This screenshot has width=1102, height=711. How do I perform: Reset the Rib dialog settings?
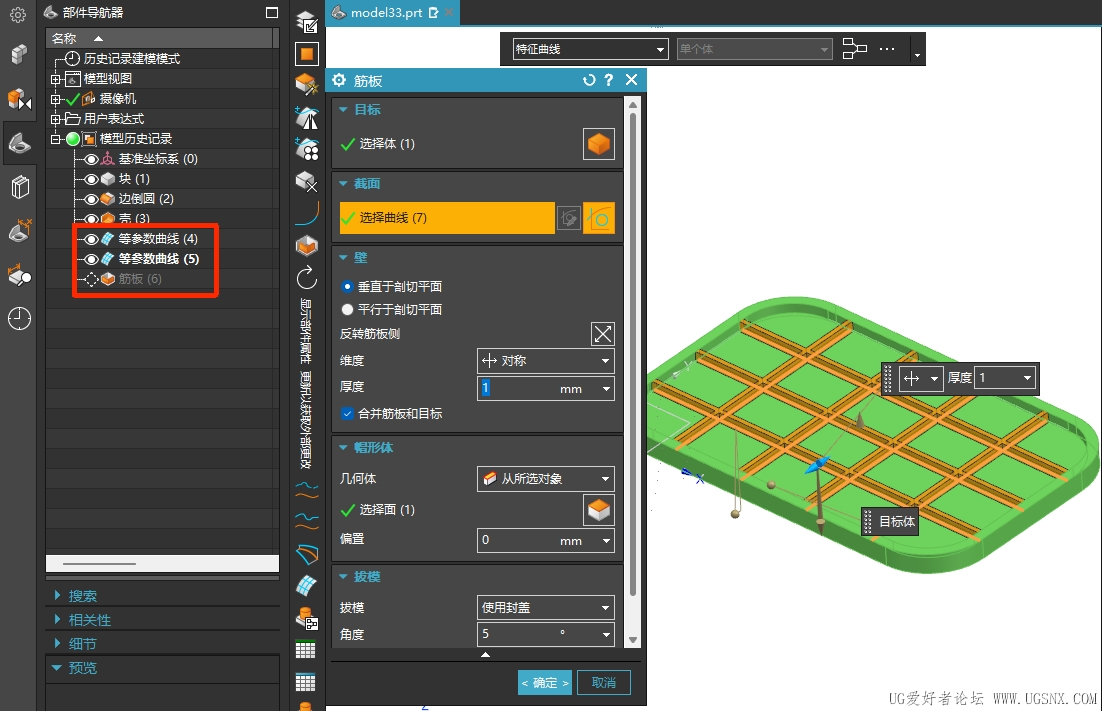pyautogui.click(x=589, y=81)
